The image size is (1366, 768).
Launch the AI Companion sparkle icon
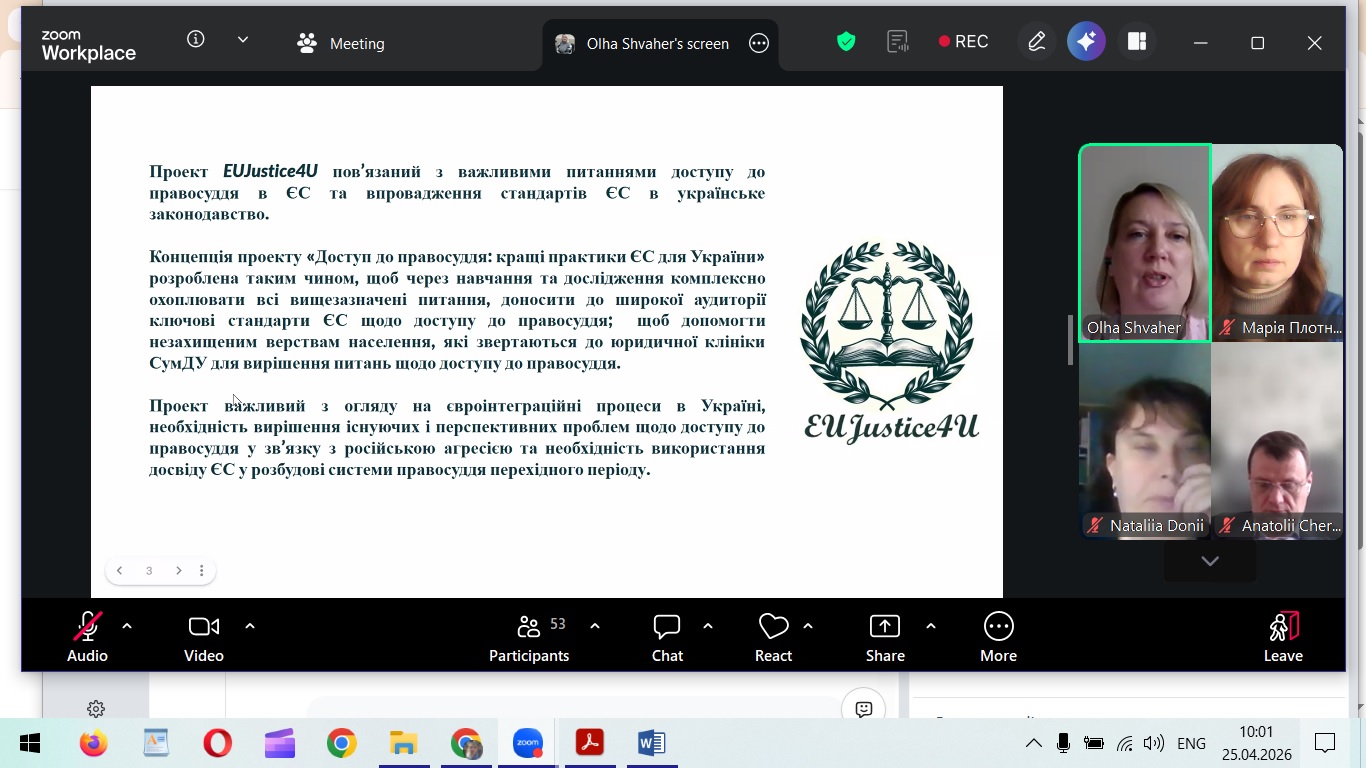[1086, 42]
